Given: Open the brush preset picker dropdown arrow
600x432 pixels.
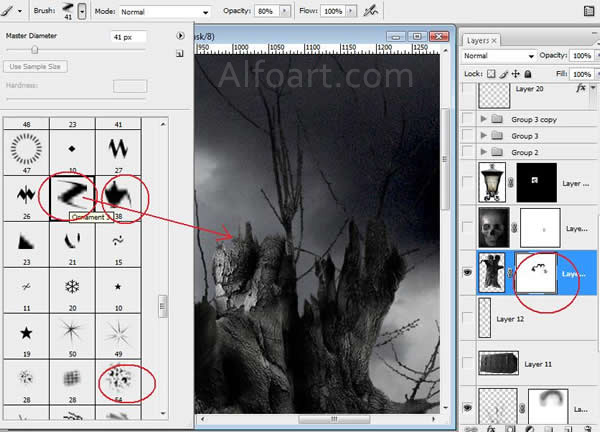Looking at the screenshot, I should click(x=82, y=11).
